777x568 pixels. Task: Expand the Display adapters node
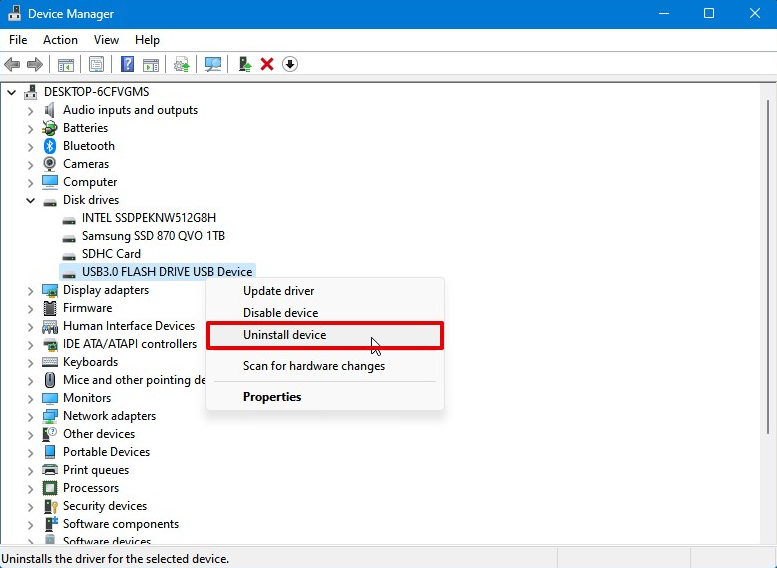click(30, 290)
